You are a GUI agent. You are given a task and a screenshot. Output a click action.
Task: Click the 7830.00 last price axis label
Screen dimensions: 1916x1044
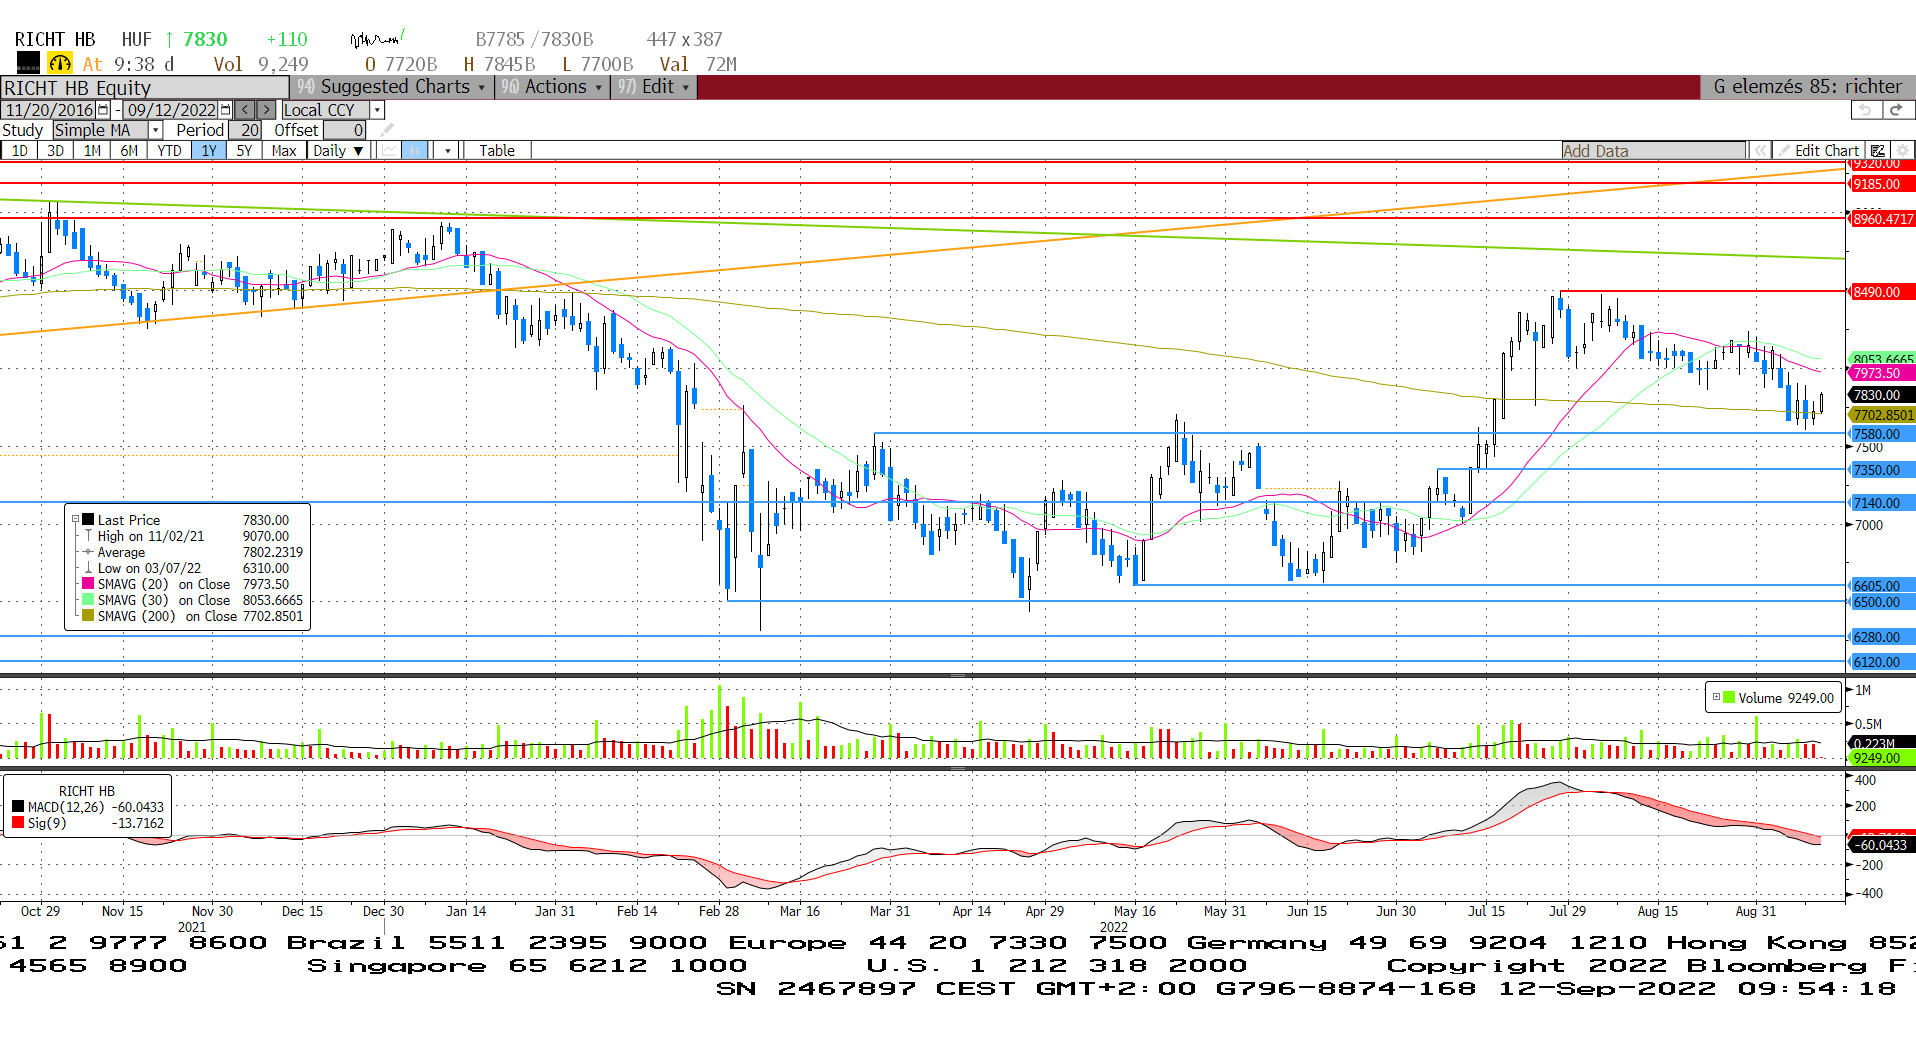1881,395
